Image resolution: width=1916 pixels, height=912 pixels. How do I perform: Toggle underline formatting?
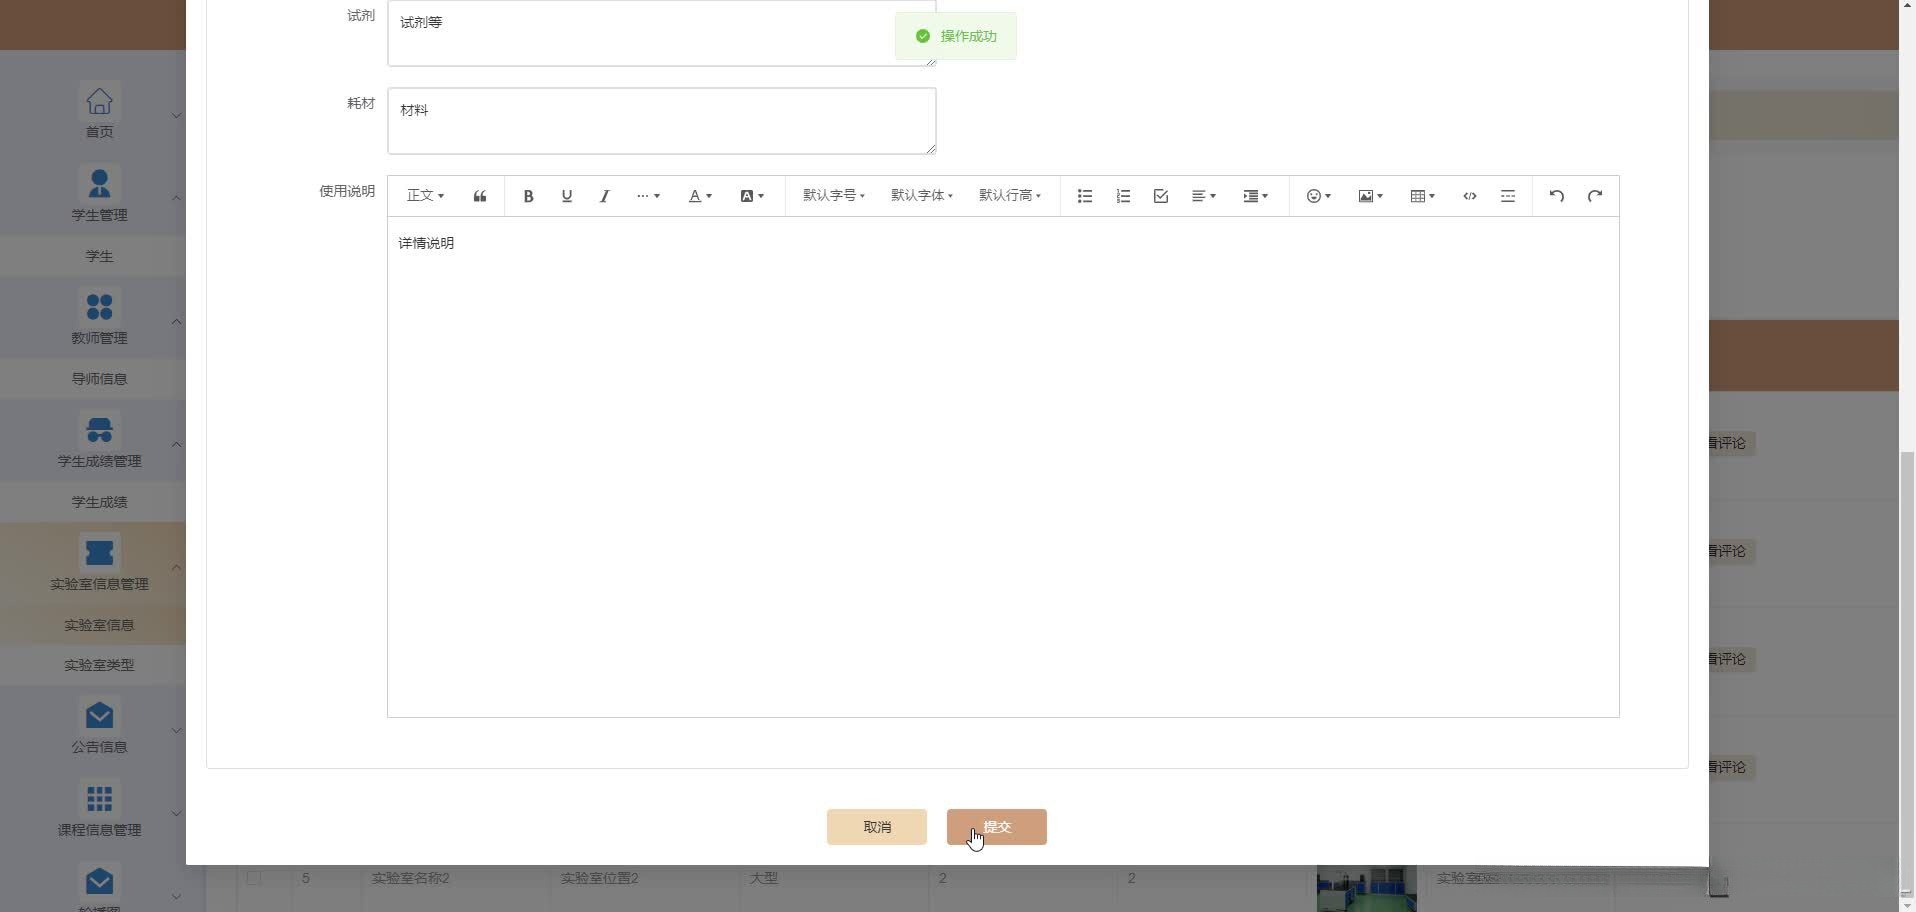566,196
